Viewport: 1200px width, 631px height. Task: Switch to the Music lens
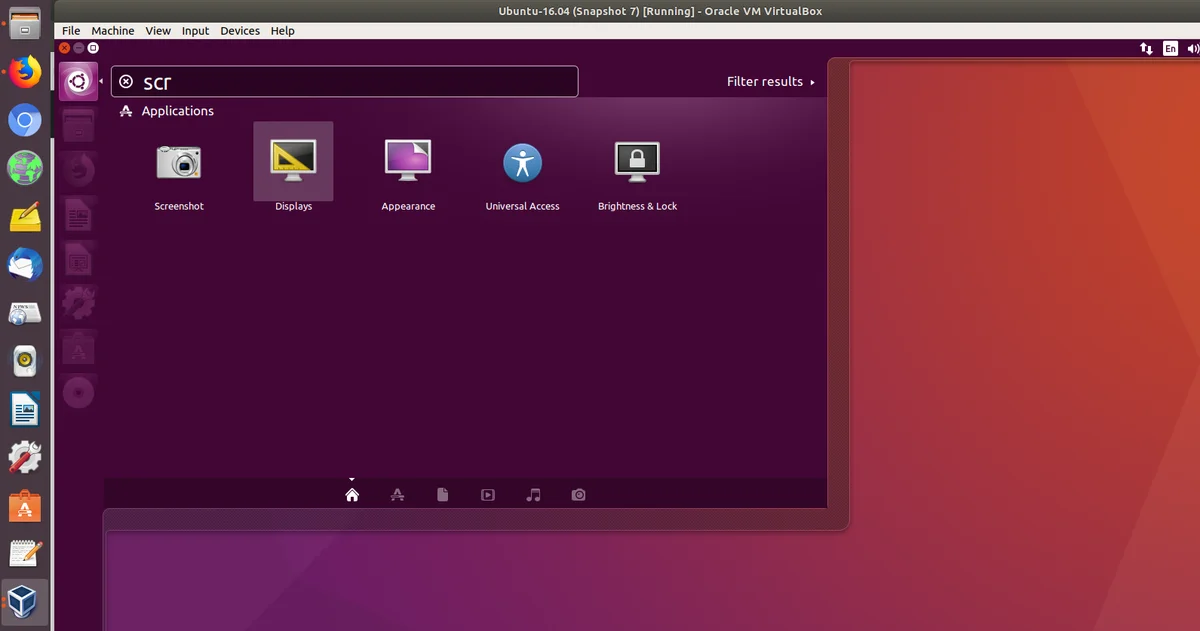click(533, 494)
